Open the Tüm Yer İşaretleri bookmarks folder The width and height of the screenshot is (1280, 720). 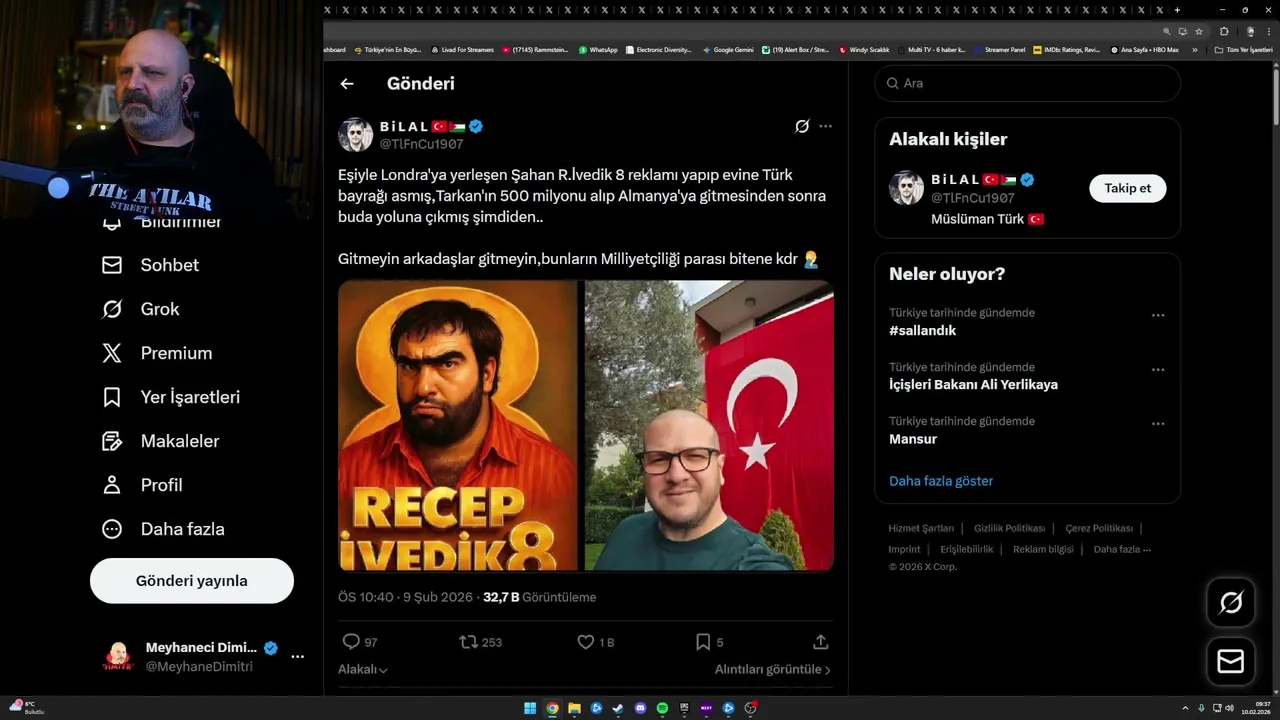coord(1244,50)
